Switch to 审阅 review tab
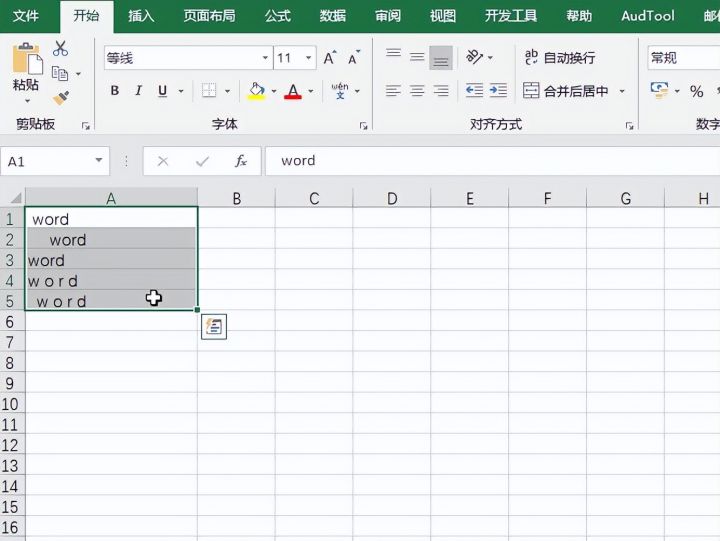The width and height of the screenshot is (720, 541). (388, 16)
